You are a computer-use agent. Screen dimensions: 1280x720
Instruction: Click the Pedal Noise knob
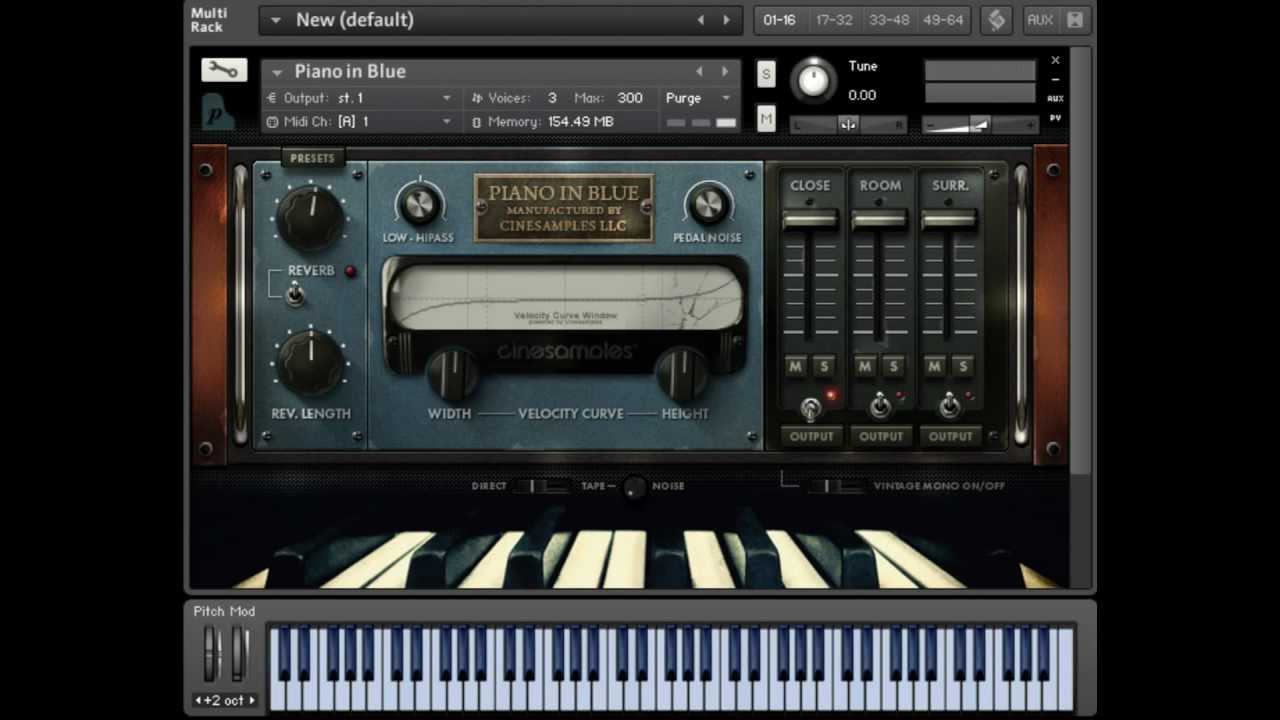click(707, 204)
